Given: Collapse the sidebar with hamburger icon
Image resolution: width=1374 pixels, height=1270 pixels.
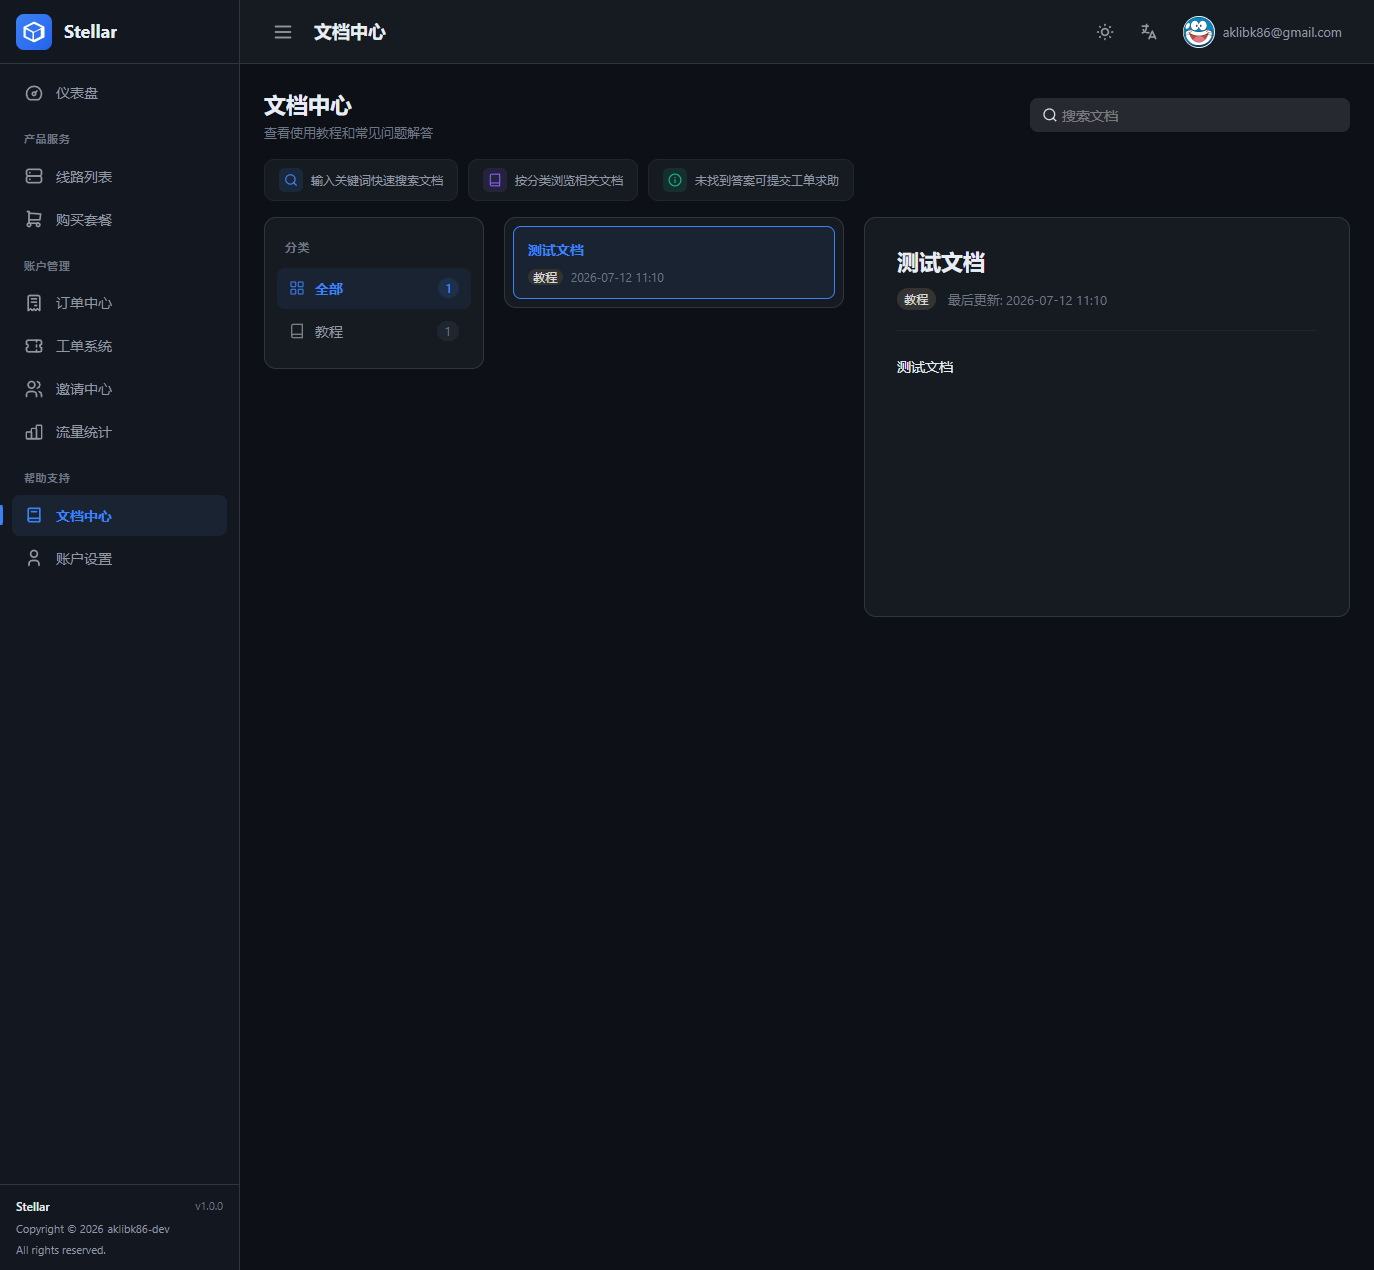Looking at the screenshot, I should [283, 32].
